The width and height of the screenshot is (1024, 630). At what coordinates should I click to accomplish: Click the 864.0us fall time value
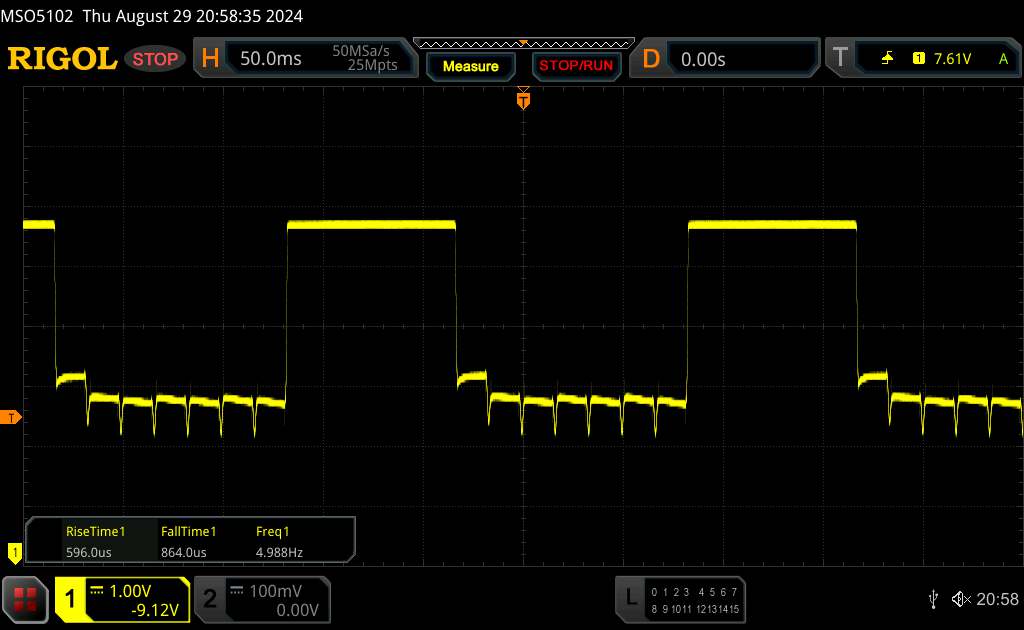pyautogui.click(x=184, y=552)
